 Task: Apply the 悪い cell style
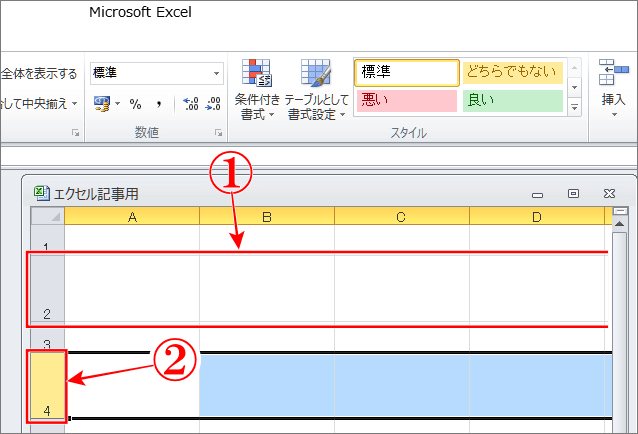(407, 100)
